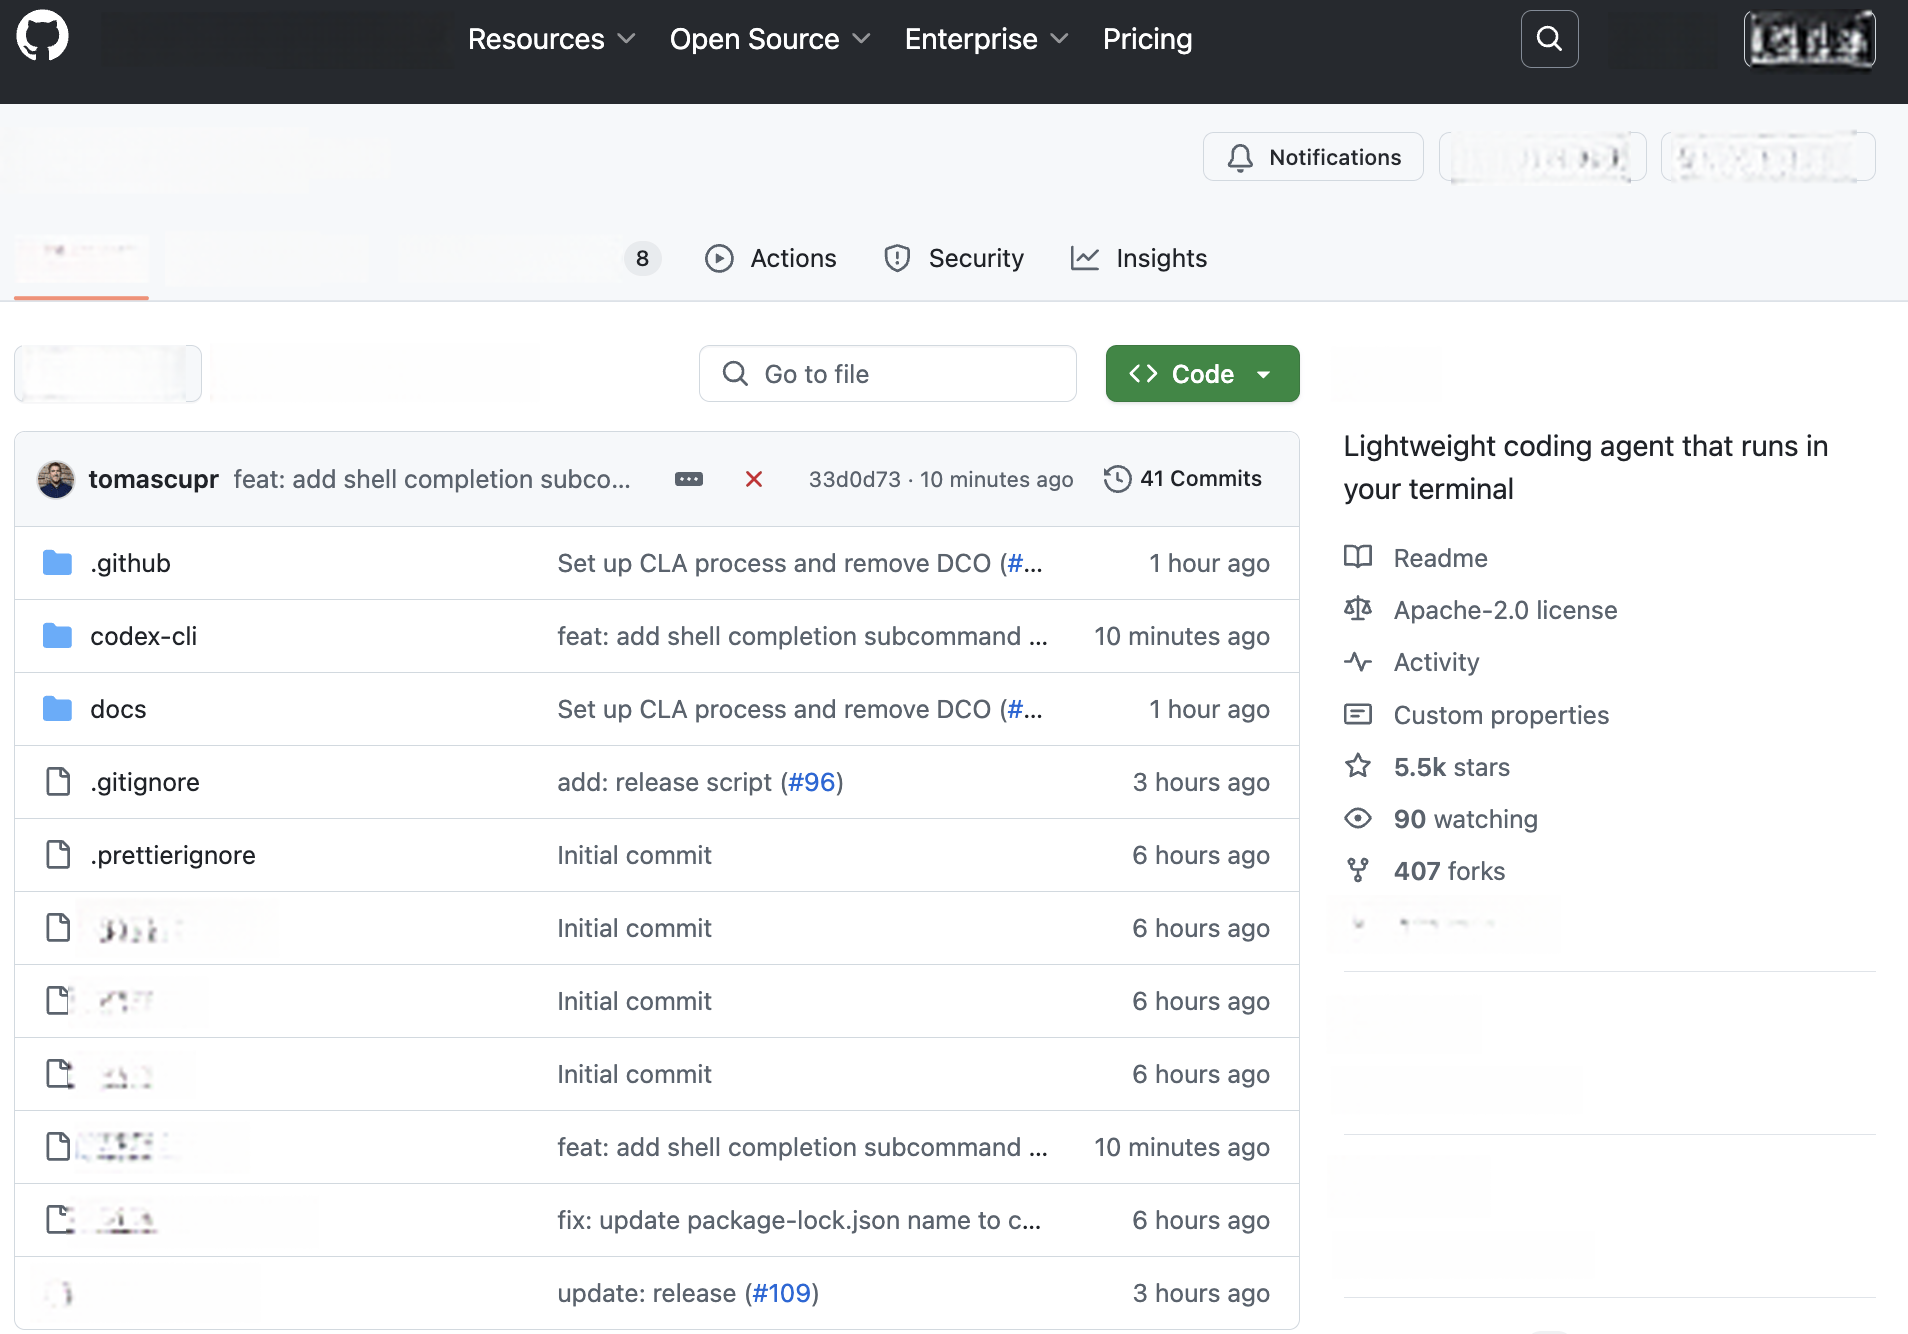
Task: Click the .github folder icon
Action: [x=58, y=563]
